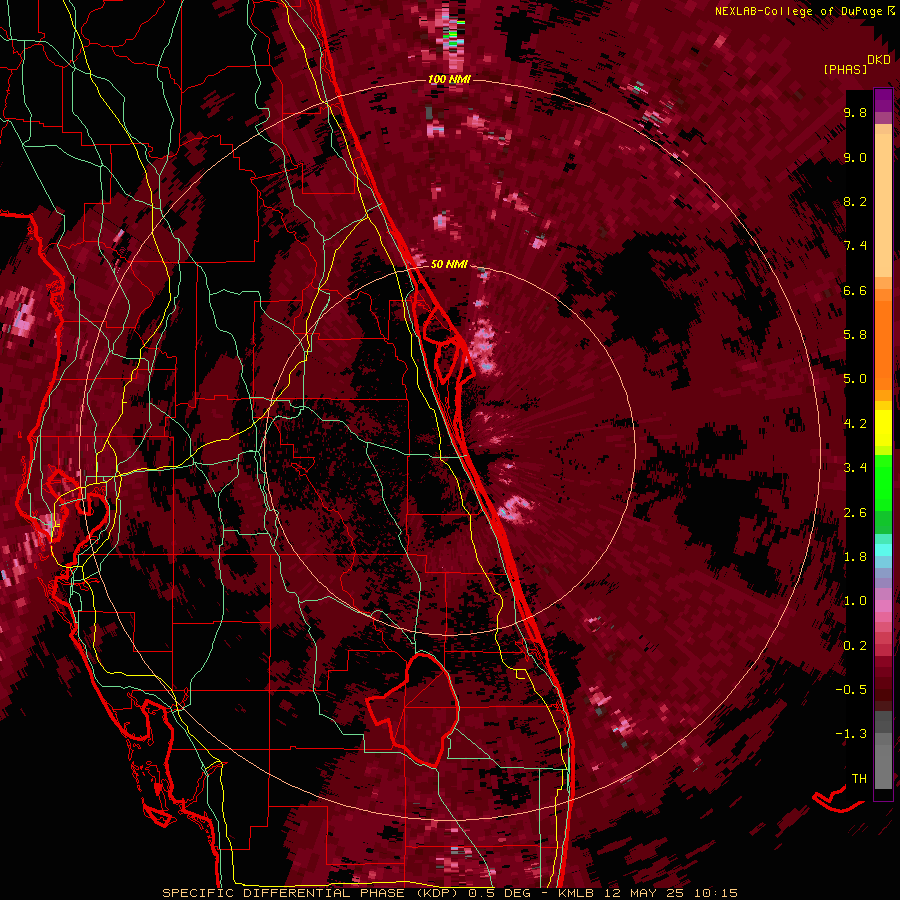Image resolution: width=900 pixels, height=900 pixels.
Task: Click the NEXLAB-College of DuPage credit text
Action: click(798, 11)
